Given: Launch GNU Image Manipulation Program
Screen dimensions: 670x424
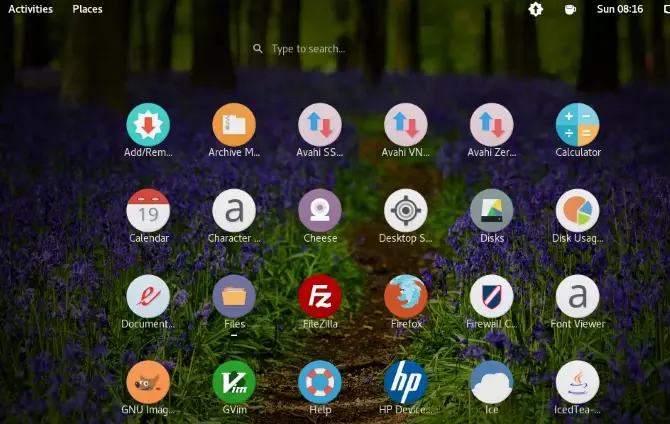Looking at the screenshot, I should coord(148,382).
